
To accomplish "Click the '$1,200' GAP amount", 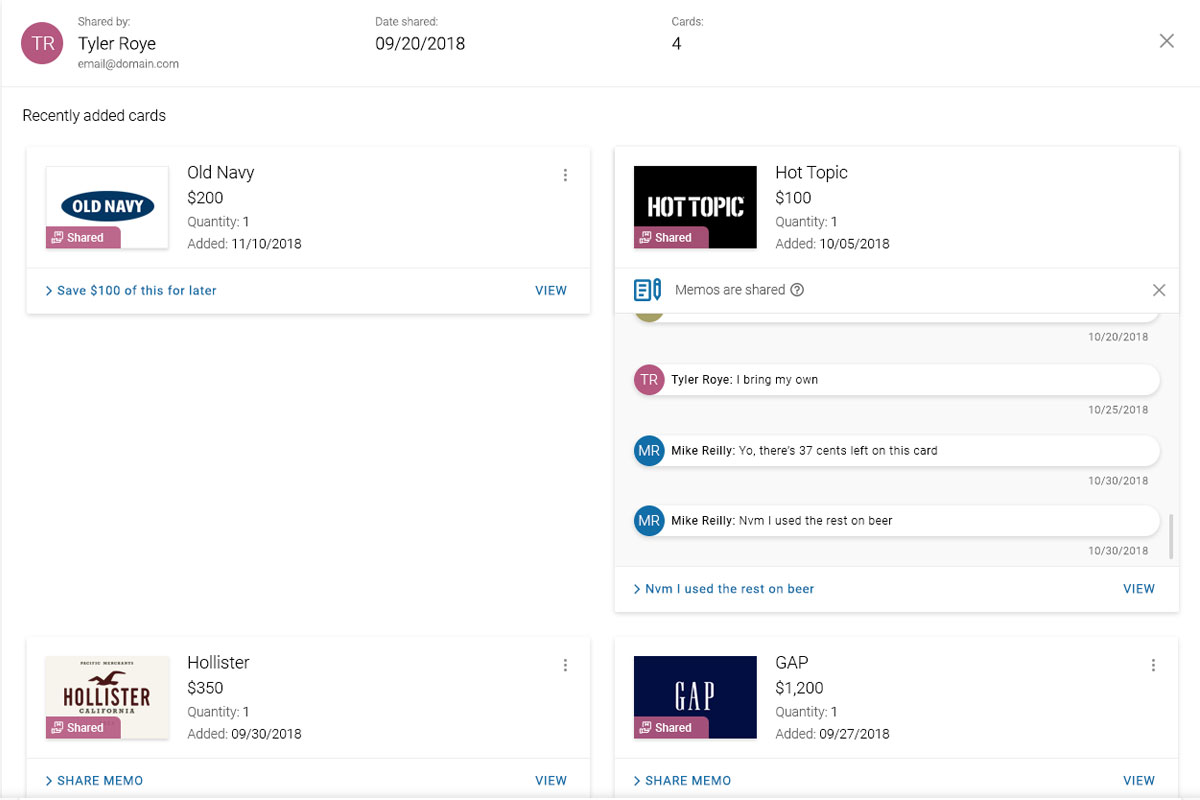I will click(799, 688).
